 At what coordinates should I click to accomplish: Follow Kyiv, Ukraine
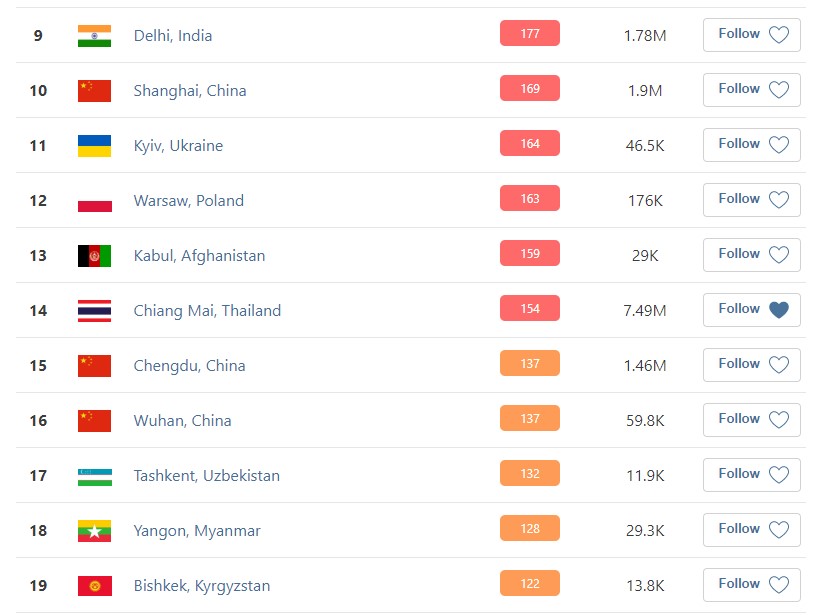[x=752, y=145]
